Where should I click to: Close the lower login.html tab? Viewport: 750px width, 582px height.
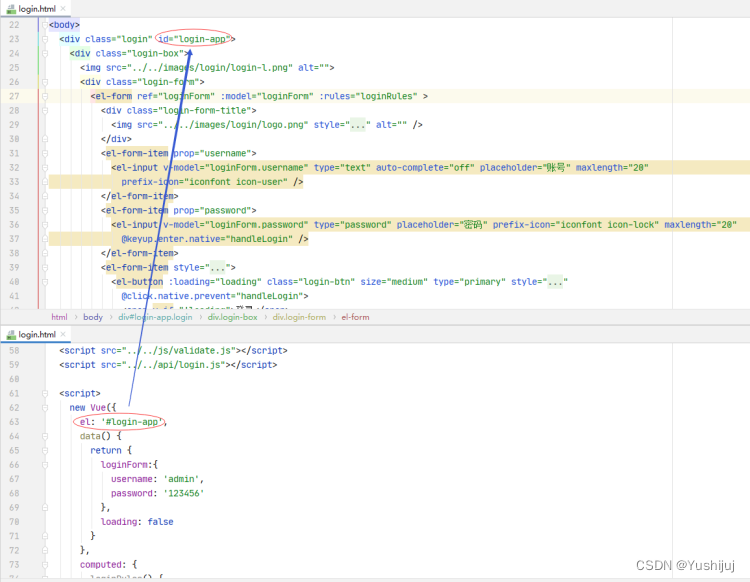pyautogui.click(x=63, y=334)
